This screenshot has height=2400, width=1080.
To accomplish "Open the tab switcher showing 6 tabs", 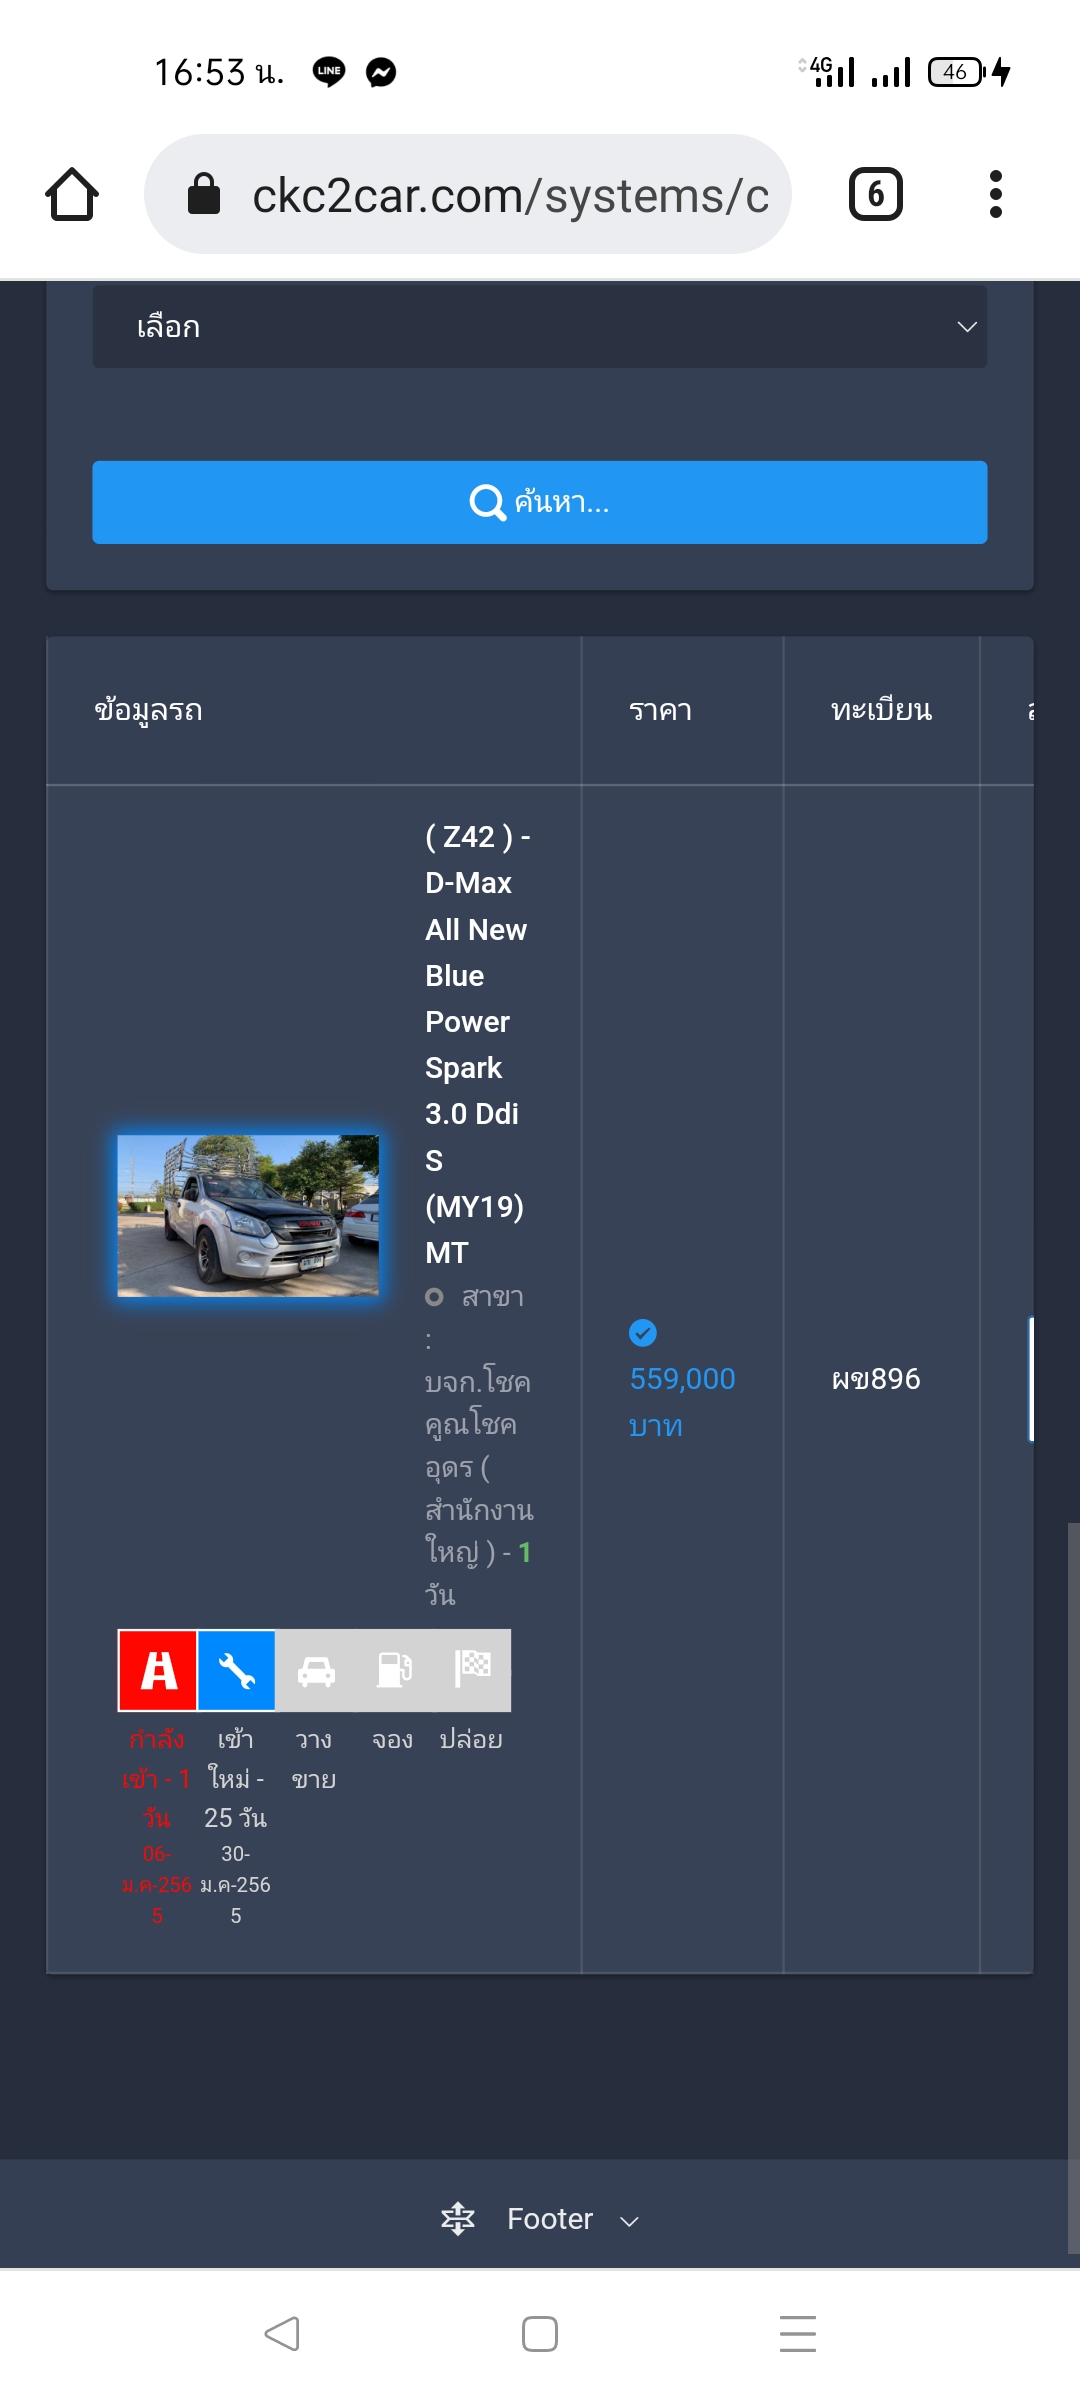I will coord(876,194).
